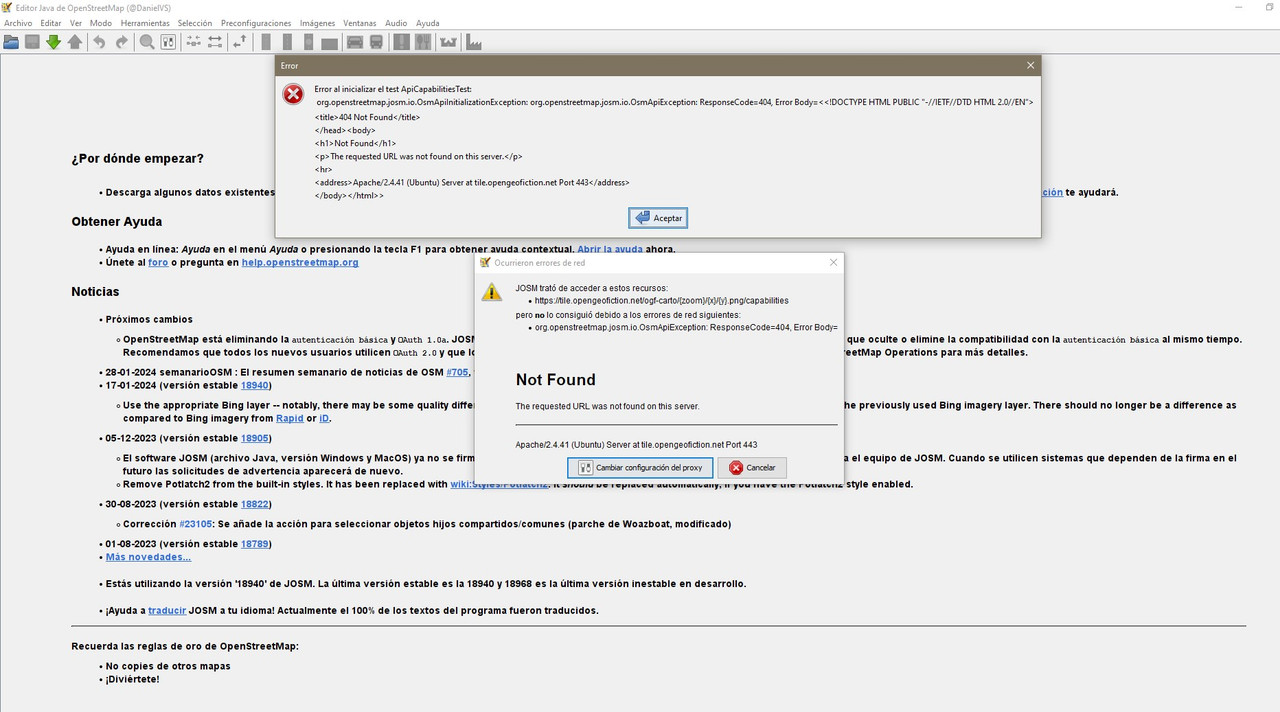The width and height of the screenshot is (1280, 712).
Task: Click the 'Obtener Ayuda' heading
Action: (116, 222)
